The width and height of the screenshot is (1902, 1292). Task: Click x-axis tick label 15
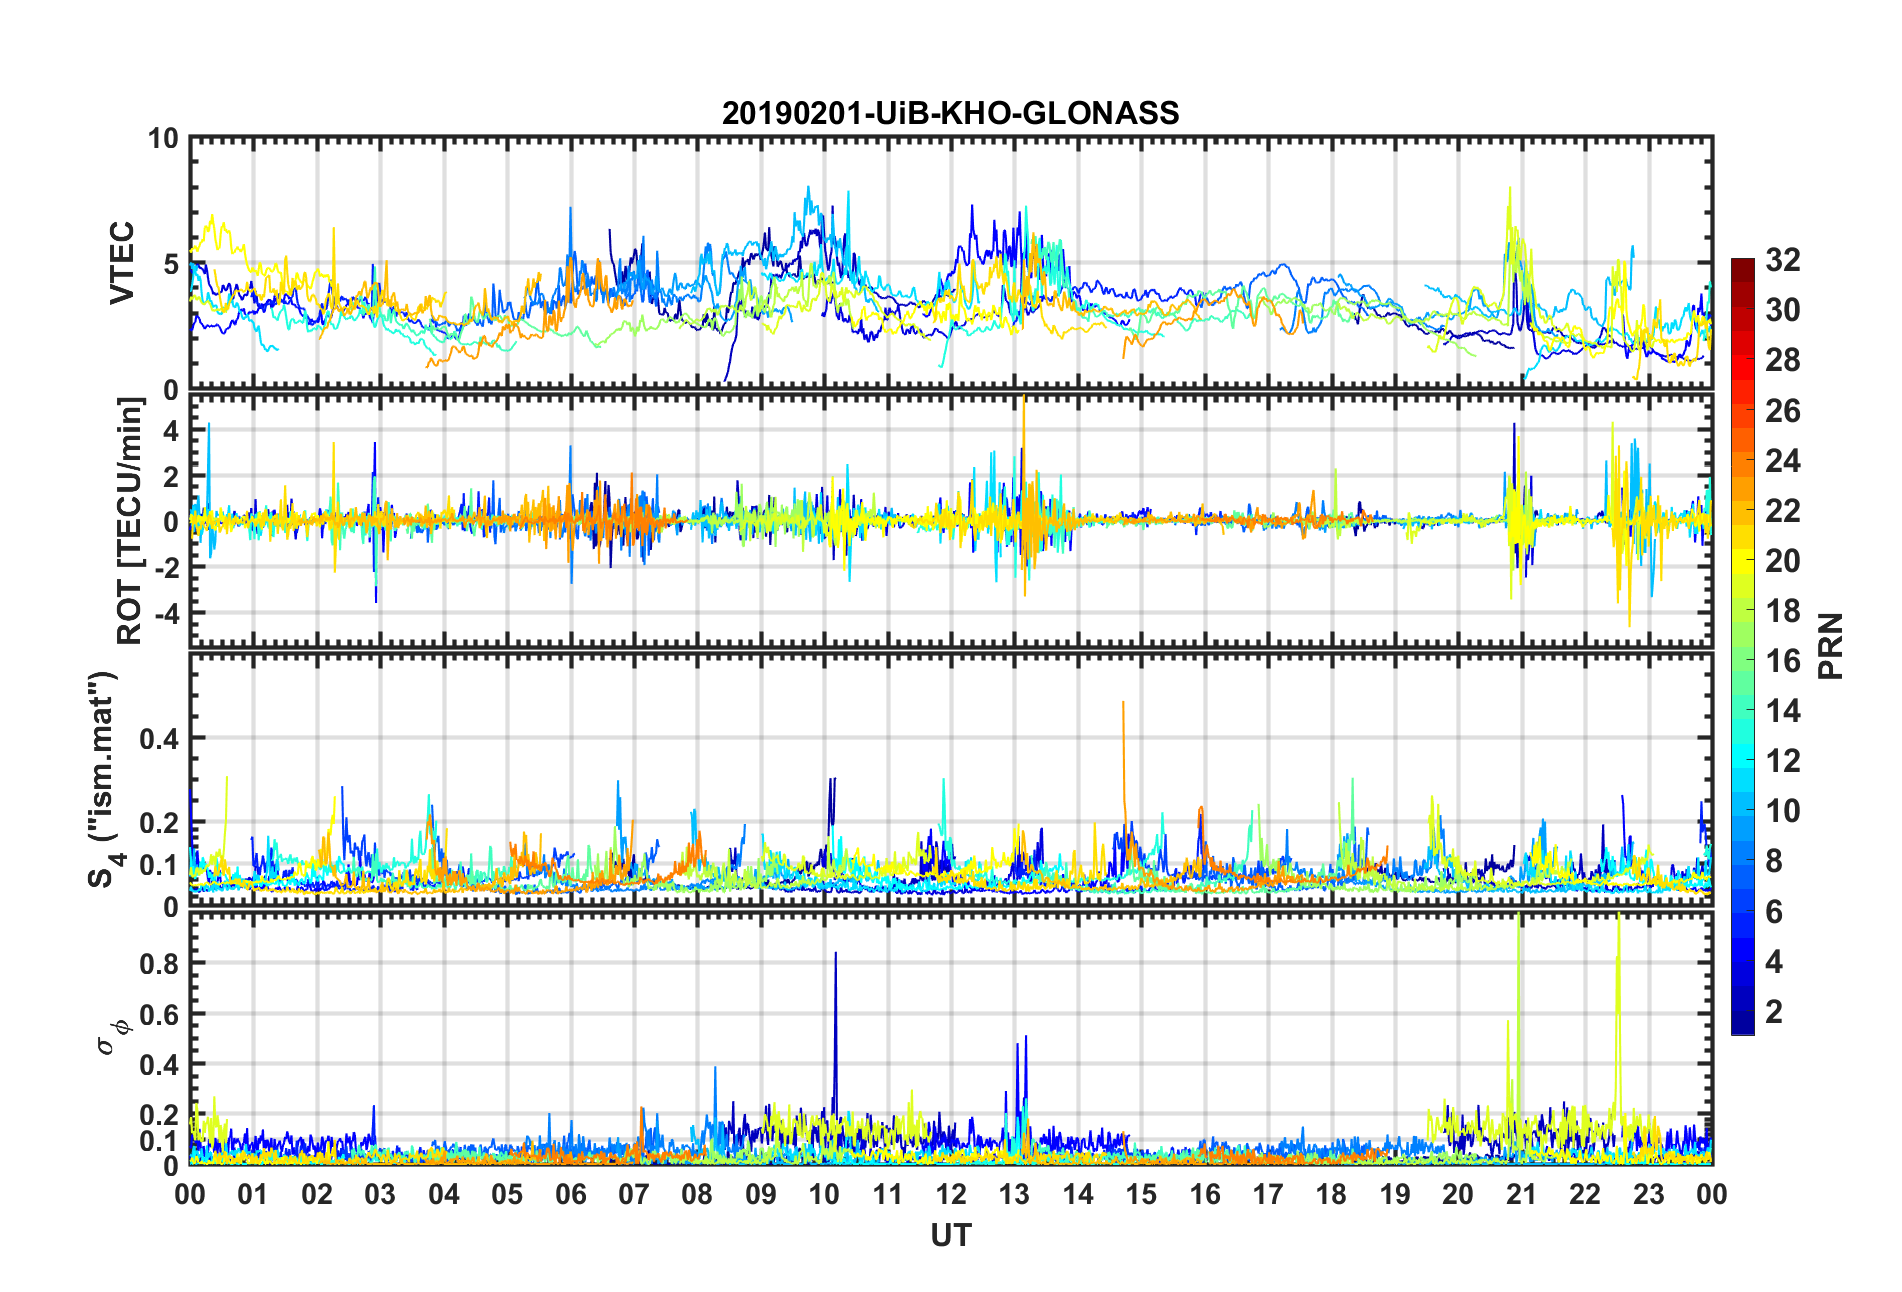[x=1141, y=1194]
